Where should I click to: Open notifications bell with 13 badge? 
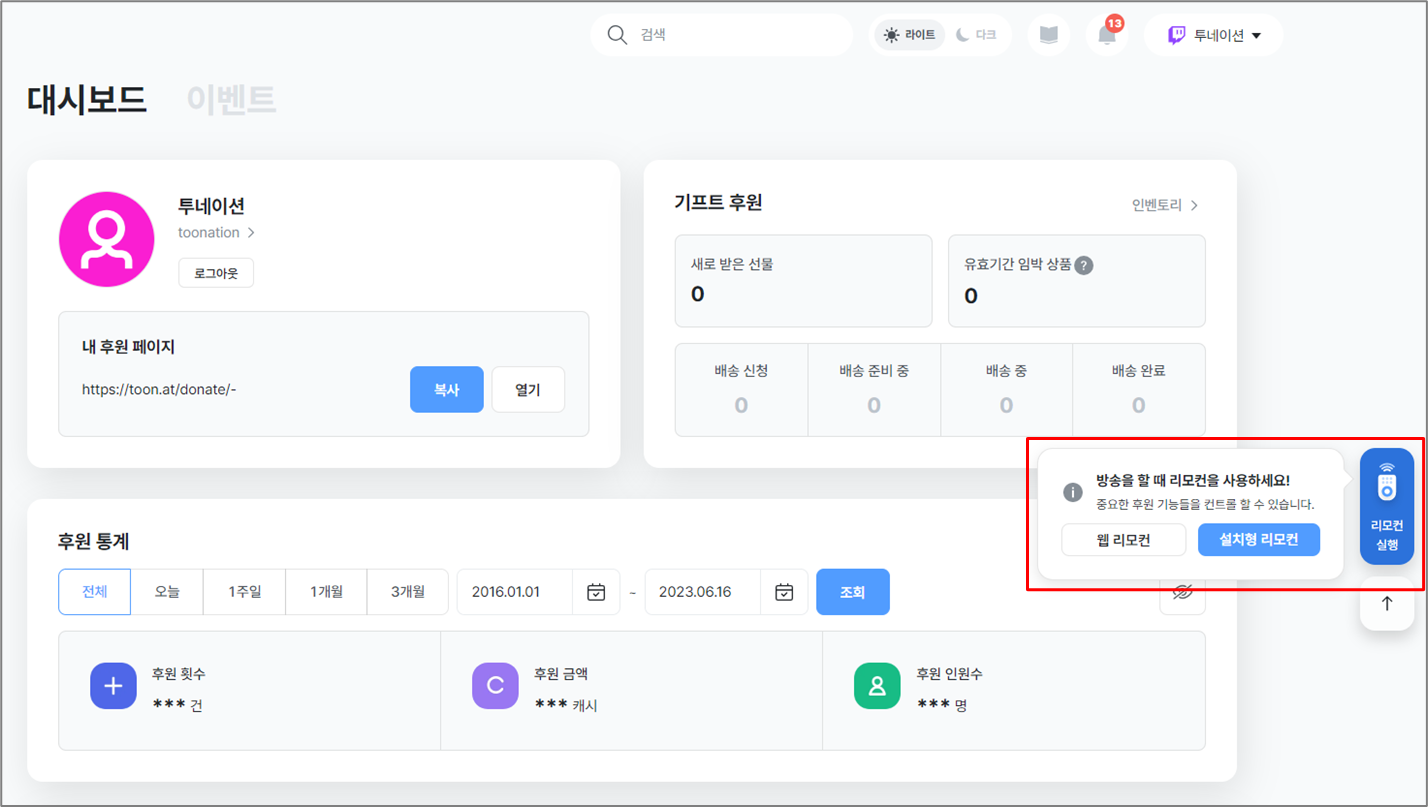pyautogui.click(x=1106, y=35)
